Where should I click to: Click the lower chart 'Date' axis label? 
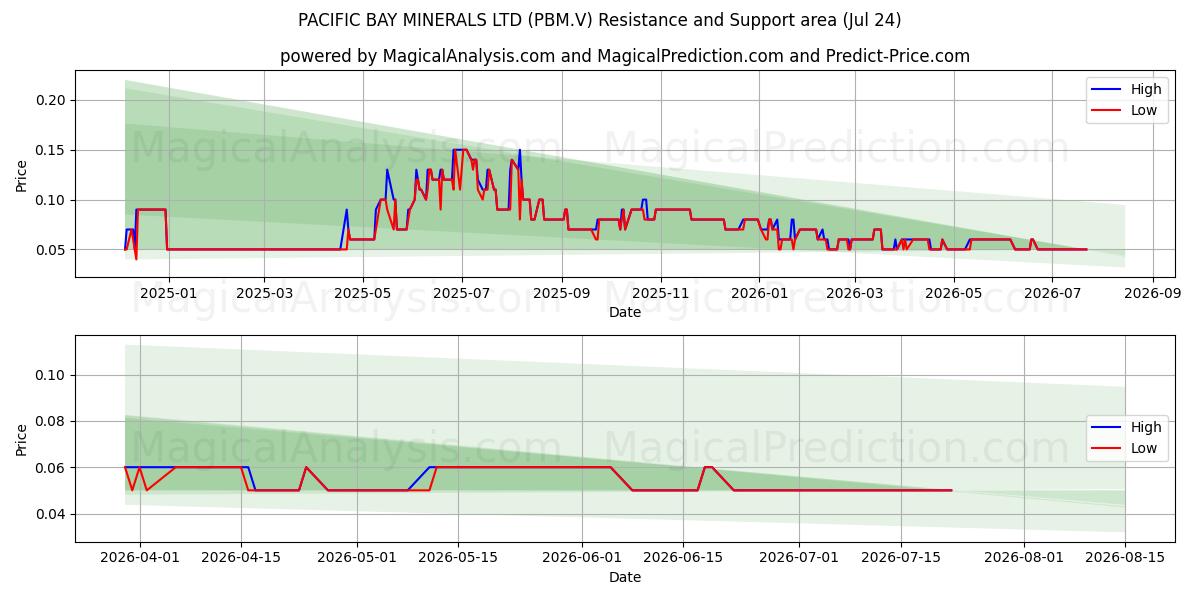(625, 577)
